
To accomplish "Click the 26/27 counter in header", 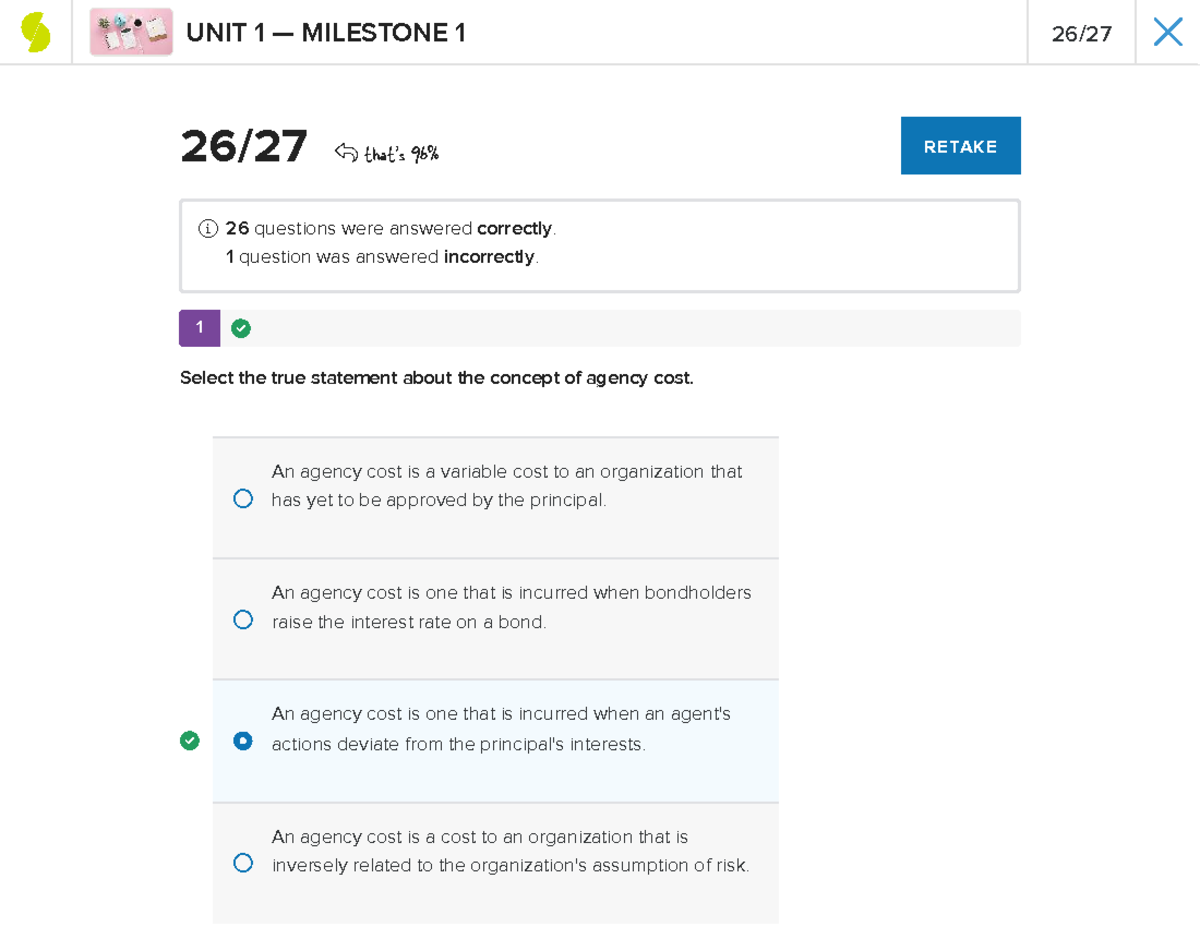I will [x=1081, y=34].
